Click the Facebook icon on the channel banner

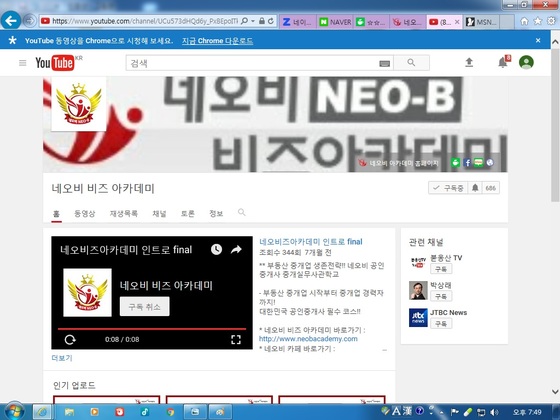click(x=467, y=162)
